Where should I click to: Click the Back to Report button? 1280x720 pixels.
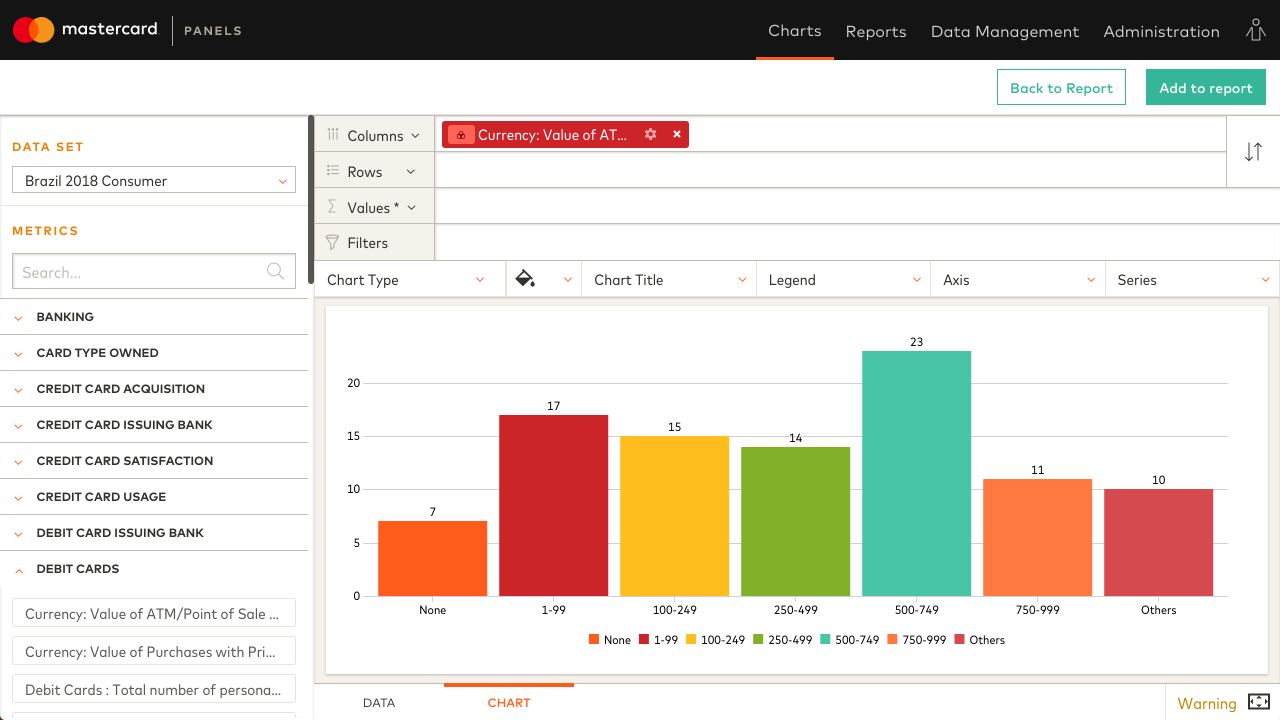click(x=1061, y=87)
